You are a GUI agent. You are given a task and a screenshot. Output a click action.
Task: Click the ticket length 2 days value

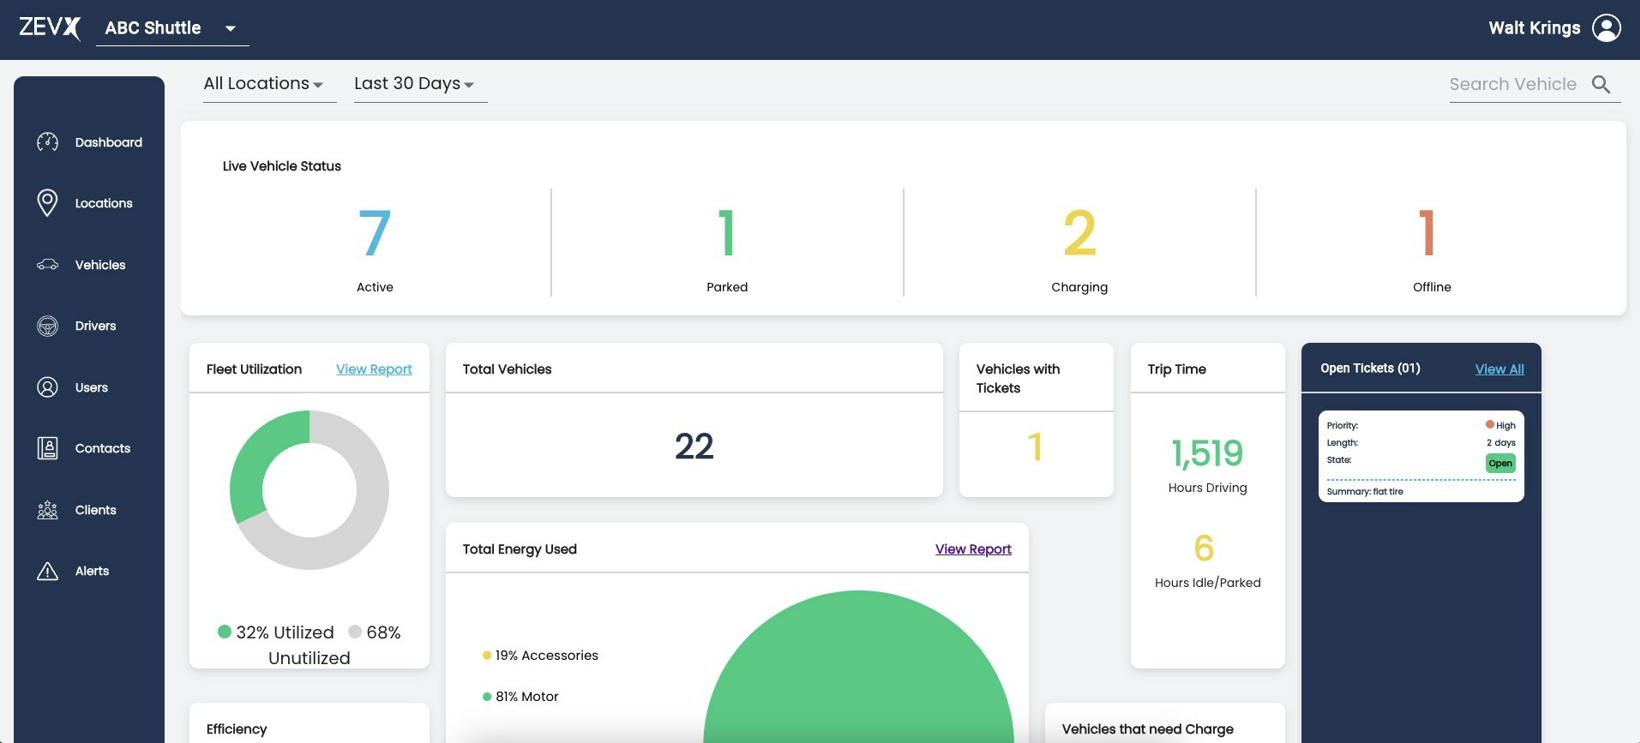pyautogui.click(x=1500, y=443)
